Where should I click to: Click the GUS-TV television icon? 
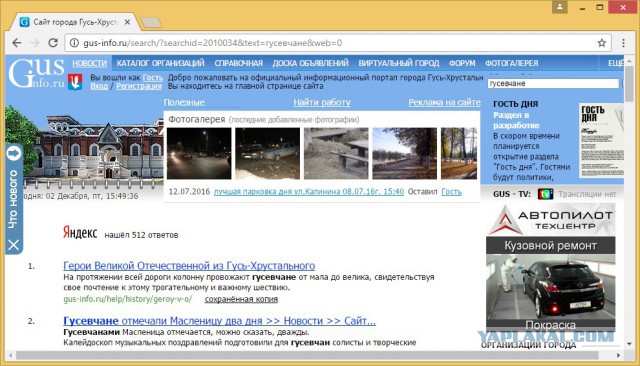pos(545,194)
